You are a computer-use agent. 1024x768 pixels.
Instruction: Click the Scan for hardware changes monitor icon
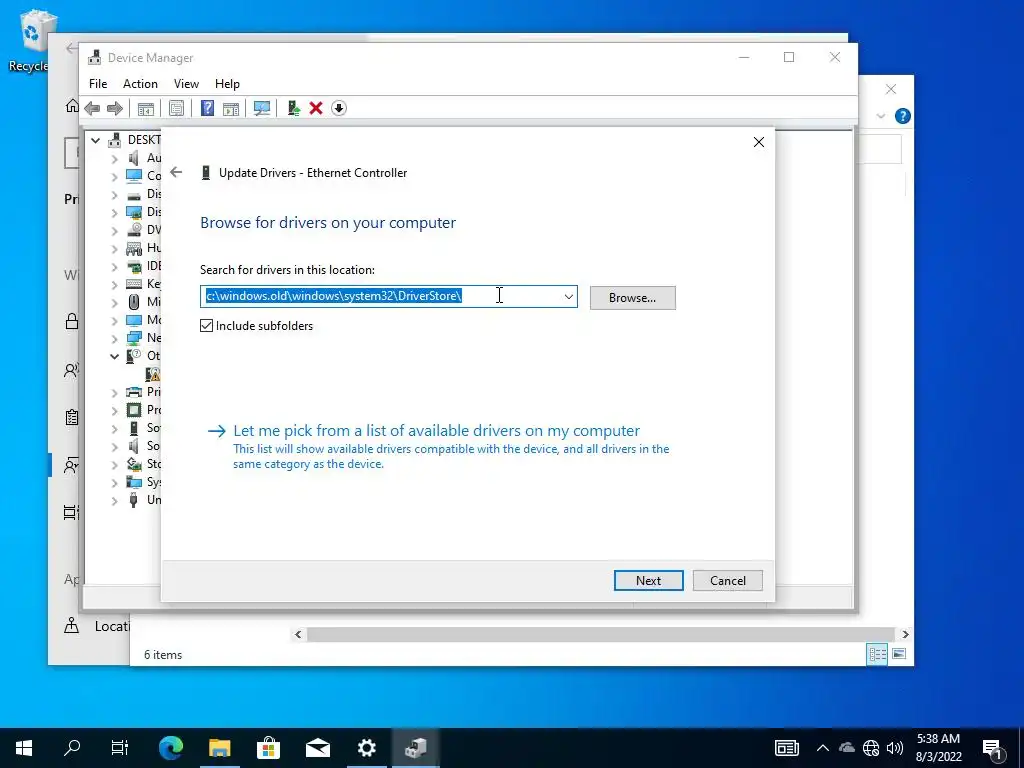[x=262, y=108]
